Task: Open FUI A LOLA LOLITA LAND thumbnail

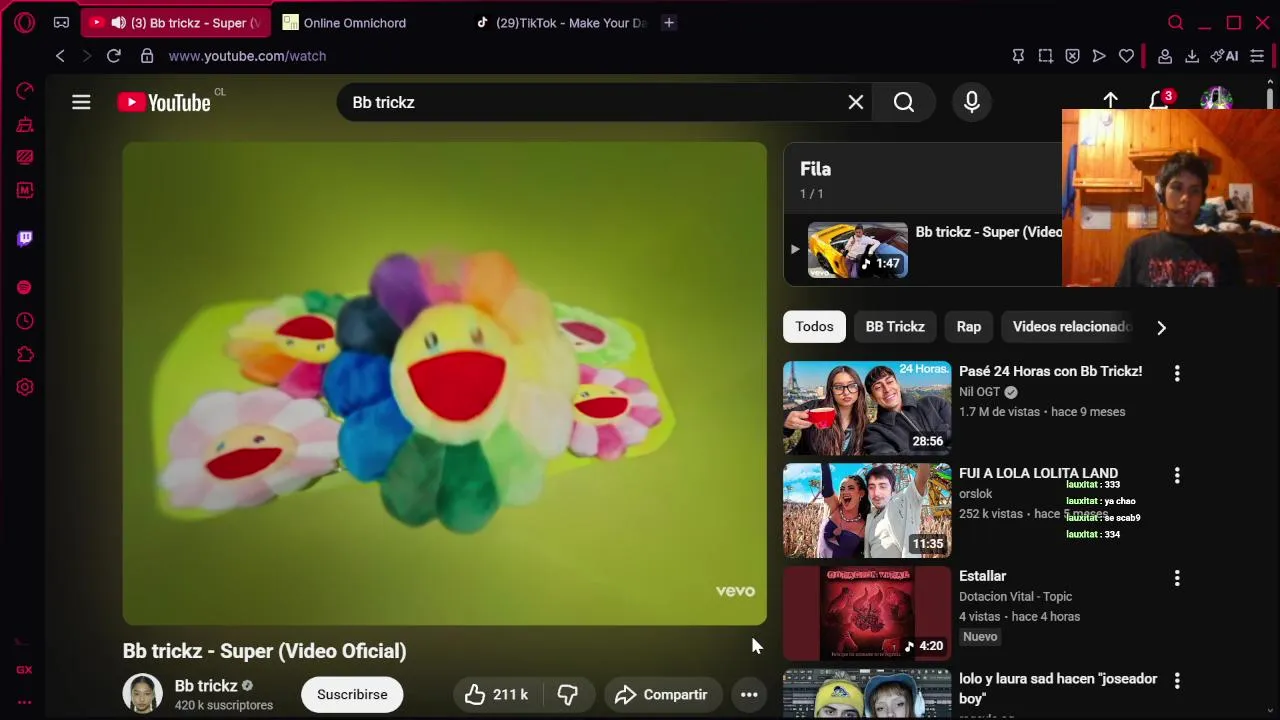Action: click(x=867, y=511)
